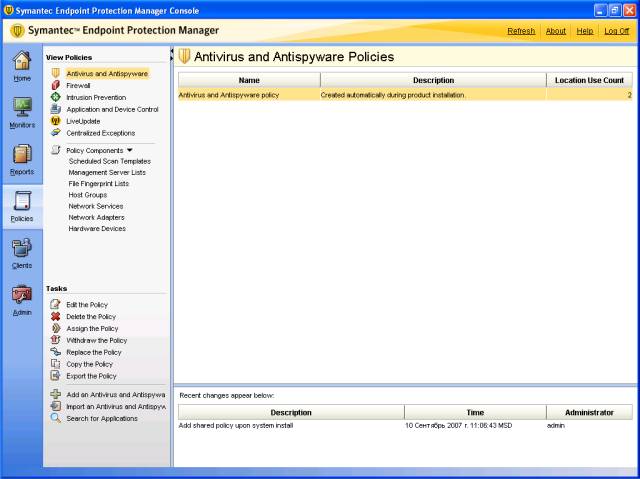Click the Firewall policy icon
Image resolution: width=640 pixels, height=479 pixels.
56,85
